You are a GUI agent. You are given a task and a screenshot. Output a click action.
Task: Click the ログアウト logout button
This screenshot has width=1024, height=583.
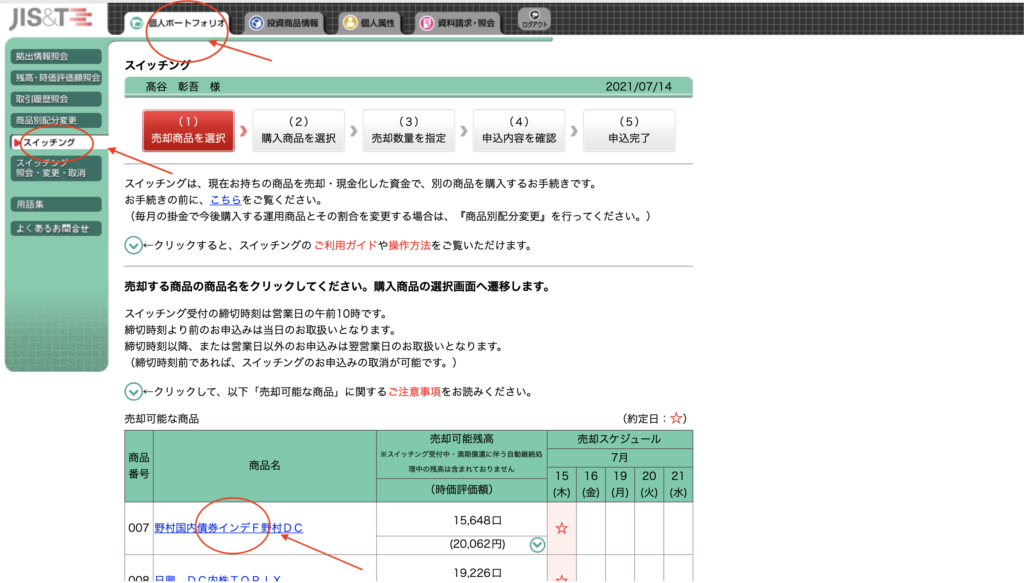pos(534,19)
